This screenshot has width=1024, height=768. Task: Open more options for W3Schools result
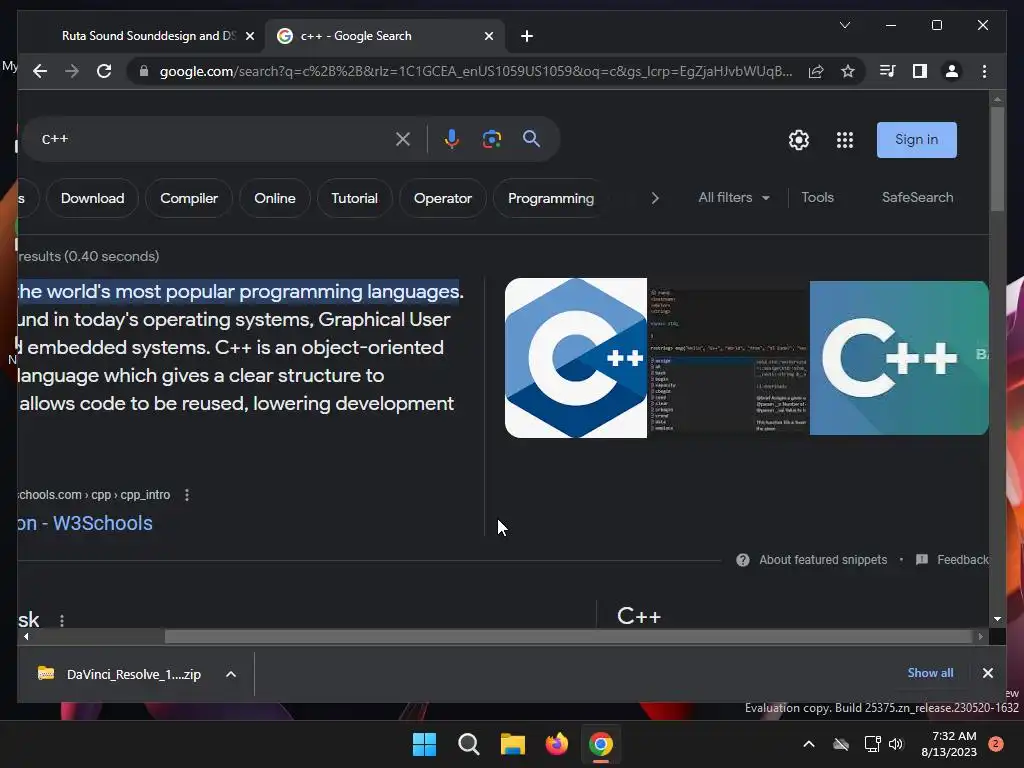pyautogui.click(x=187, y=495)
